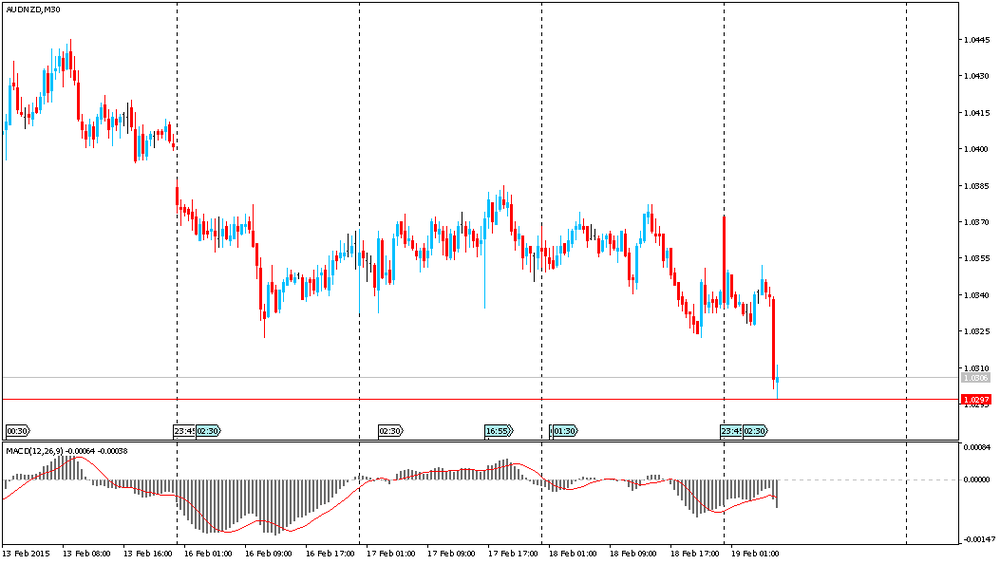Viewport: 1000px width, 564px height.
Task: Click the 0.00000 MACD zero level label
Action: pyautogui.click(x=977, y=479)
